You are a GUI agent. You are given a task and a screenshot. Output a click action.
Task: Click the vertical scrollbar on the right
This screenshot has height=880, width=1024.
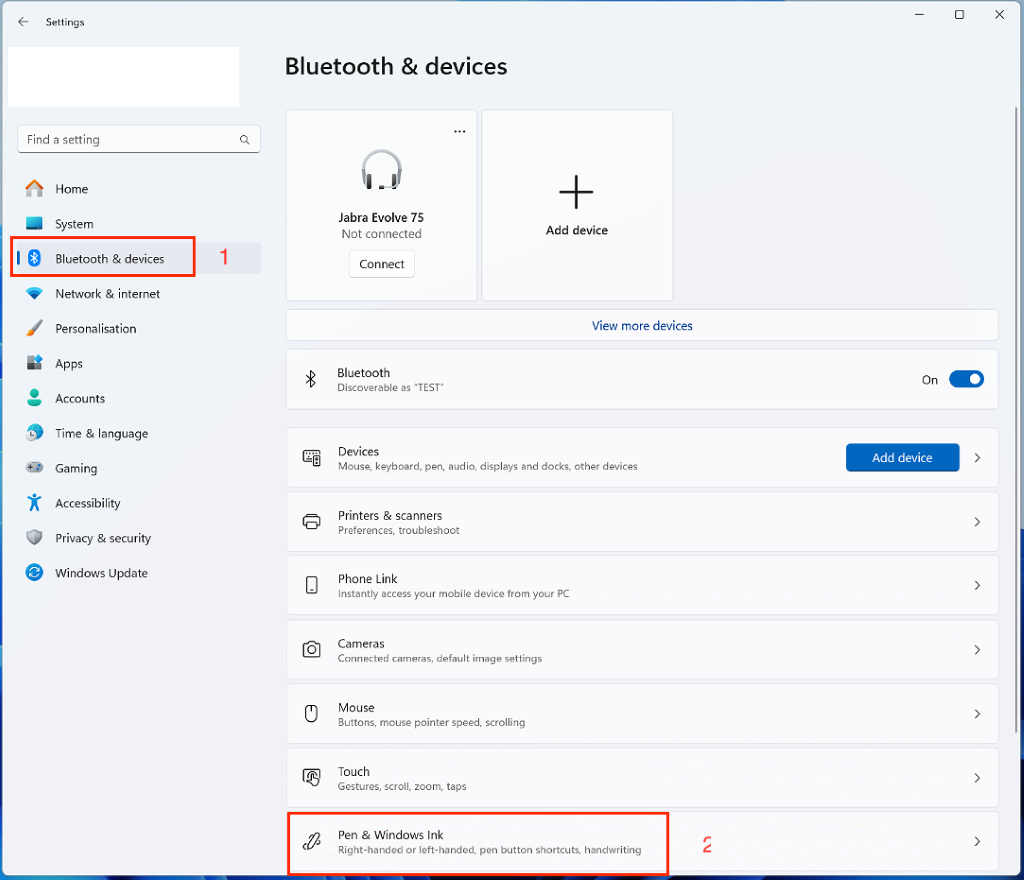[1017, 400]
